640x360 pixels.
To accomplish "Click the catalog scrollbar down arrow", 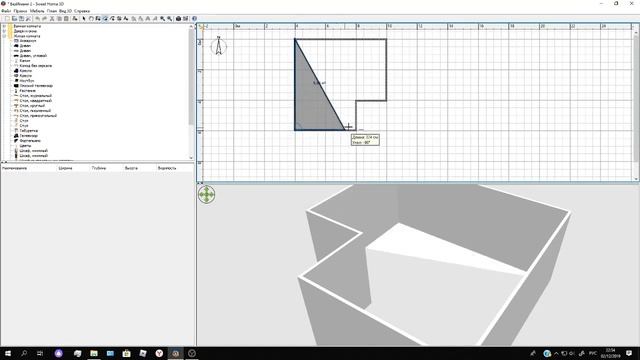I will tap(191, 158).
